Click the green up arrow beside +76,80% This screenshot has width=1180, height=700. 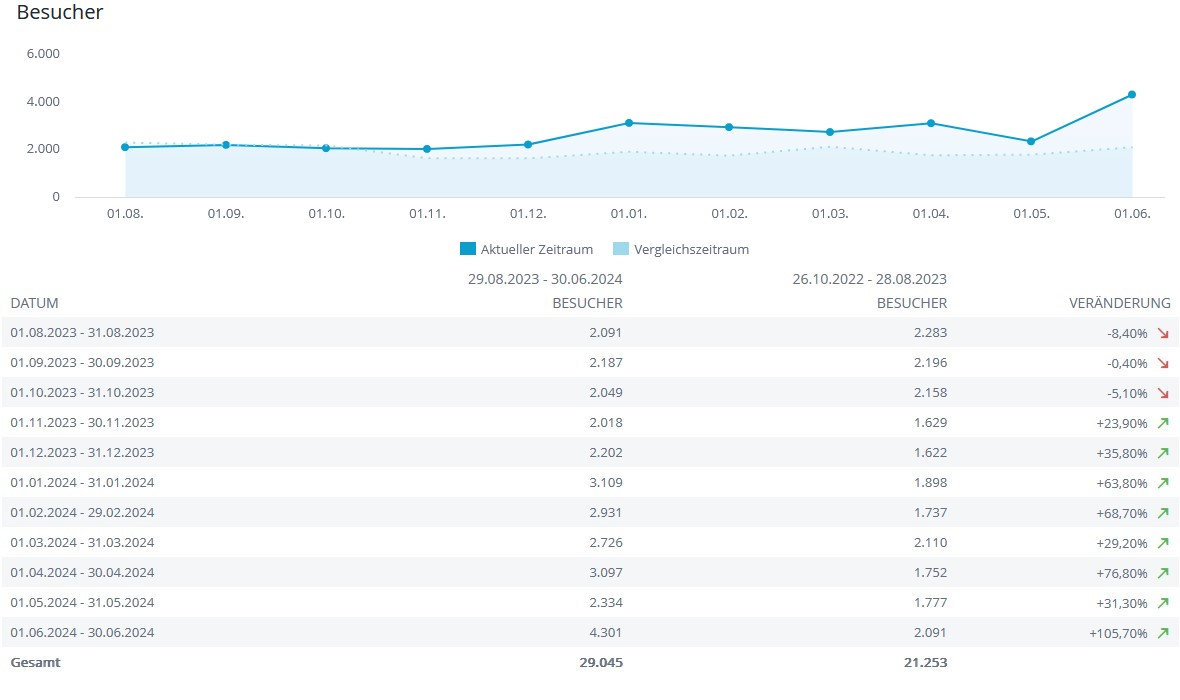click(x=1162, y=573)
